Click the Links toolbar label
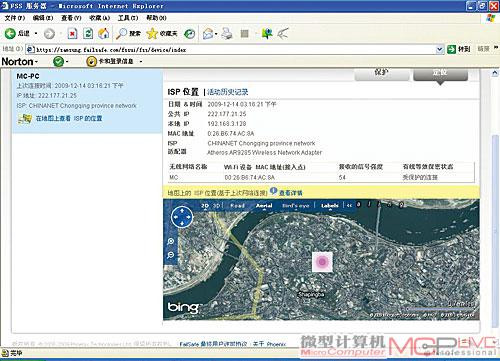Image resolution: width=500 pixels, height=361 pixels. (x=483, y=49)
